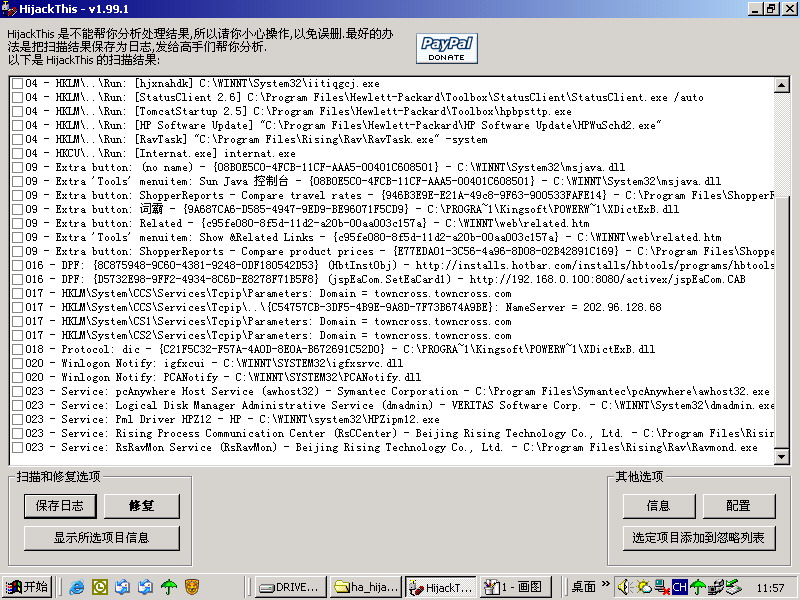Click the last tray icon beside the clock

(x=734, y=587)
